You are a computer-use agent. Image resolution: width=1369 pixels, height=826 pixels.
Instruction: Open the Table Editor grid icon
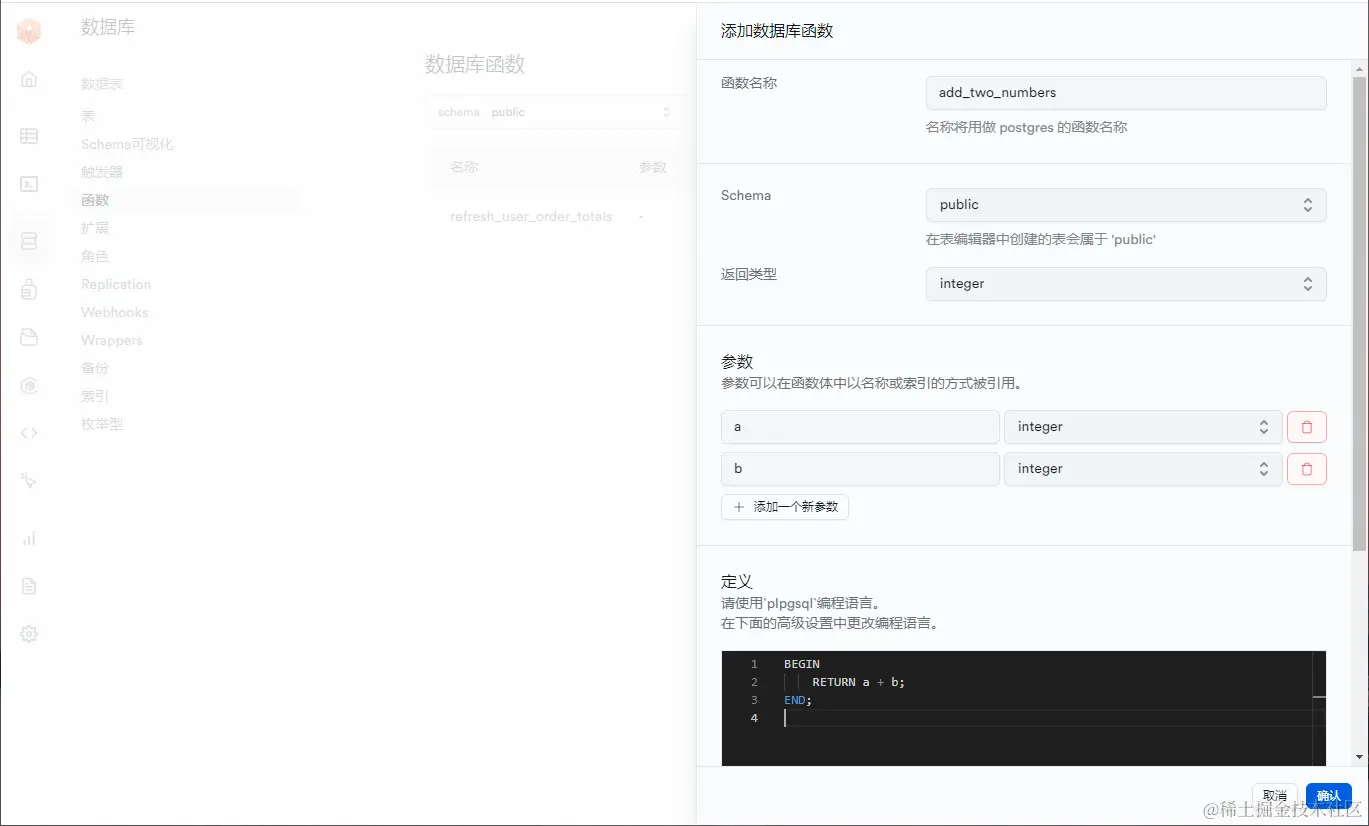coord(29,136)
